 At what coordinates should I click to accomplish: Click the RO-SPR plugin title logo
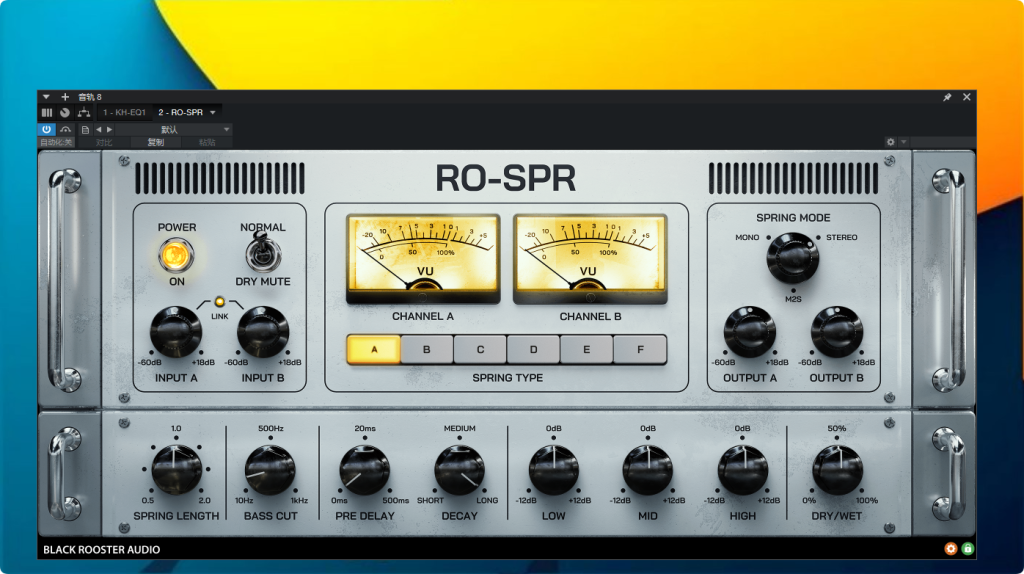pyautogui.click(x=505, y=179)
